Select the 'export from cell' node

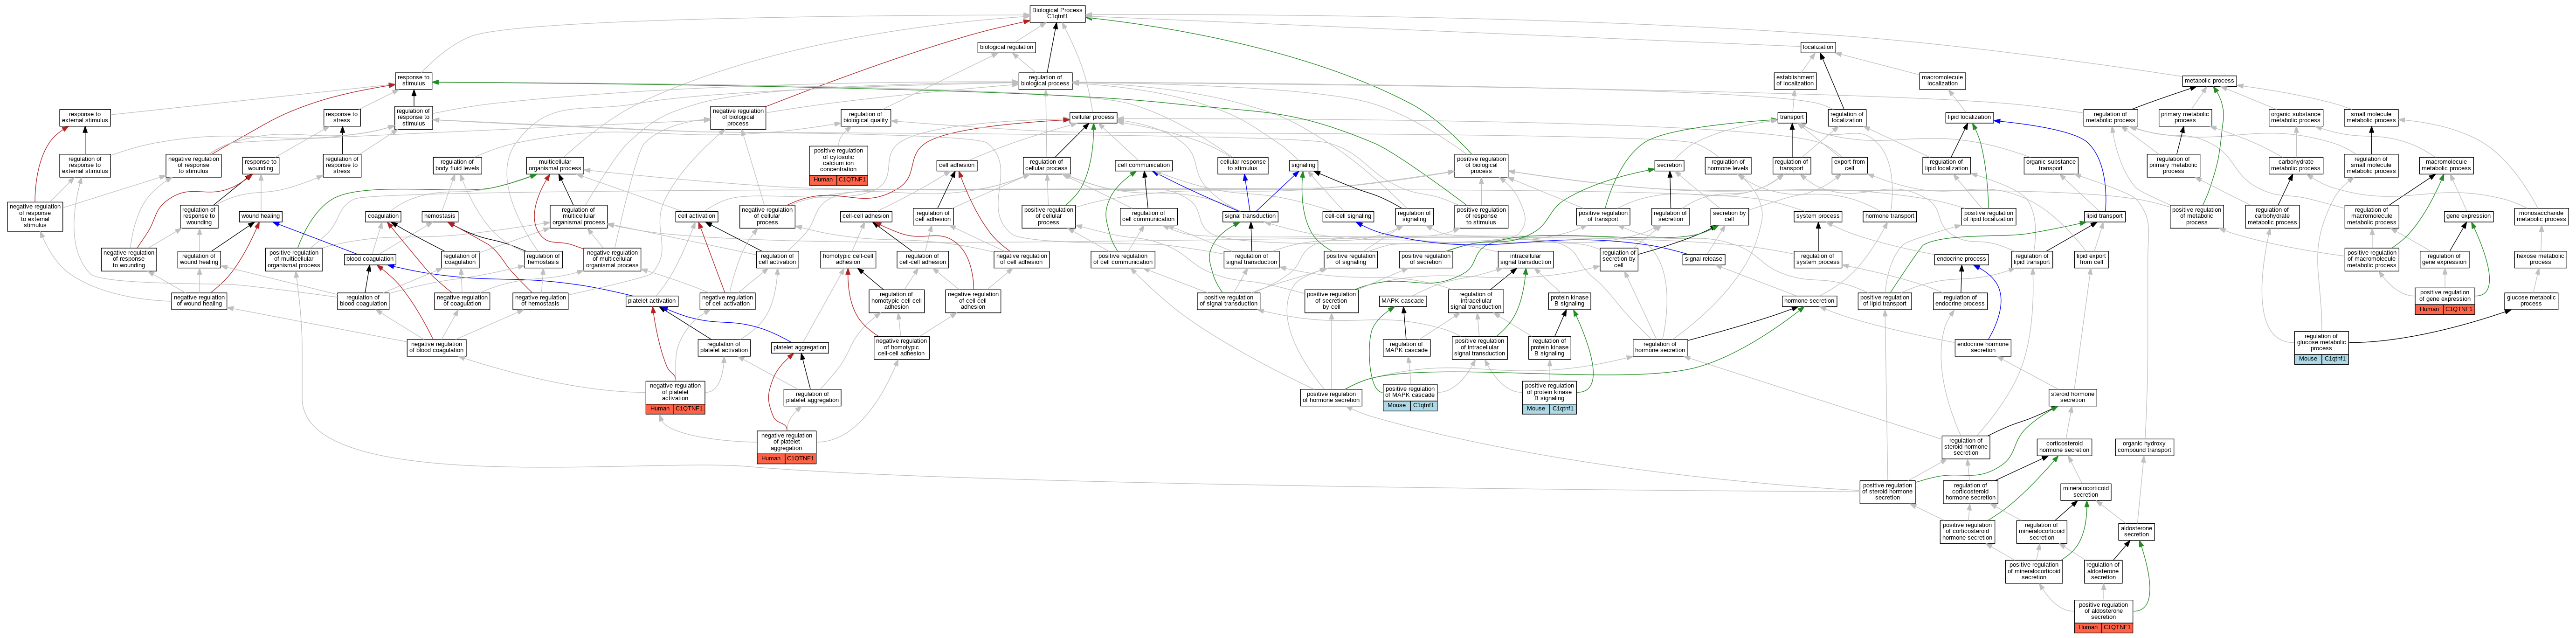1849,165
